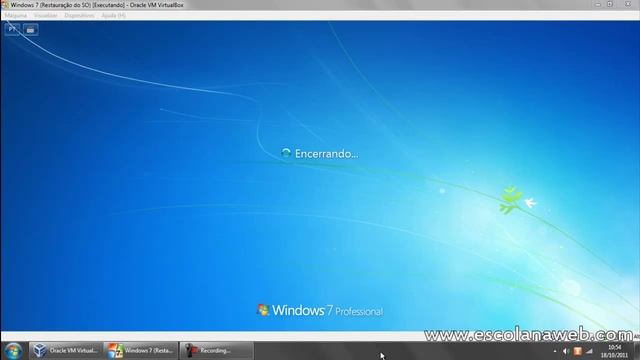The image size is (640, 360).
Task: Click the spinning busy indicator beside Encerrando
Action: click(286, 153)
